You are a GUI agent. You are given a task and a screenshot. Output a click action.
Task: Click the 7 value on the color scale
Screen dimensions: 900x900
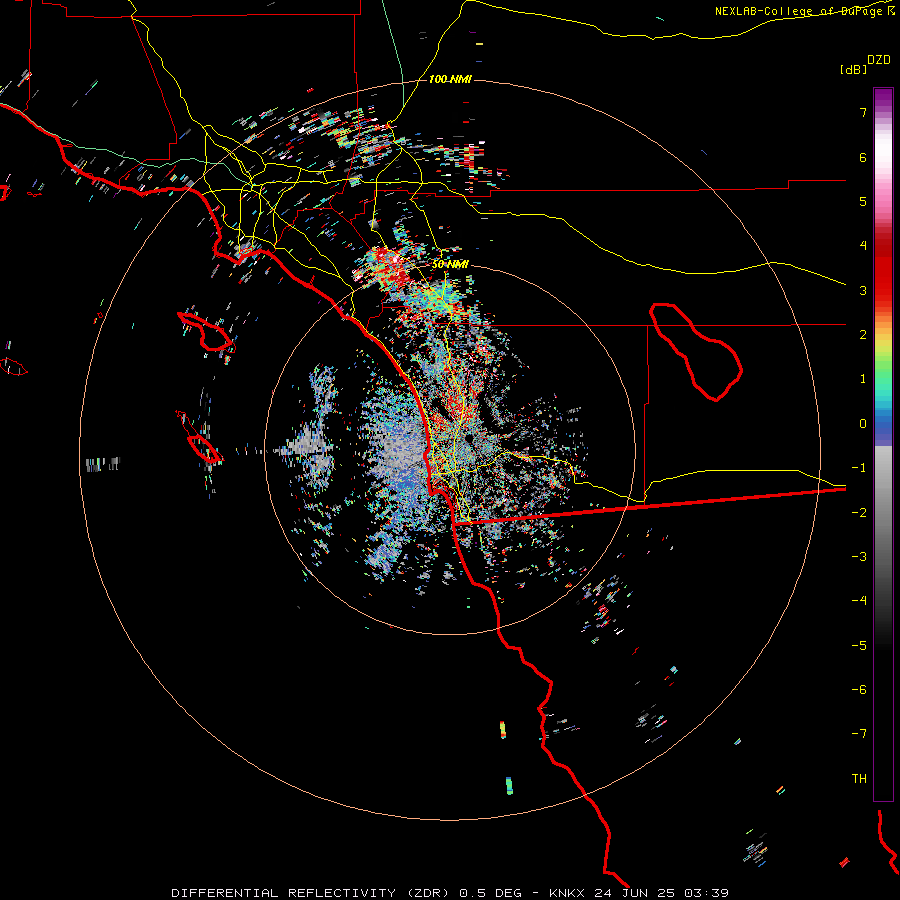tap(863, 112)
